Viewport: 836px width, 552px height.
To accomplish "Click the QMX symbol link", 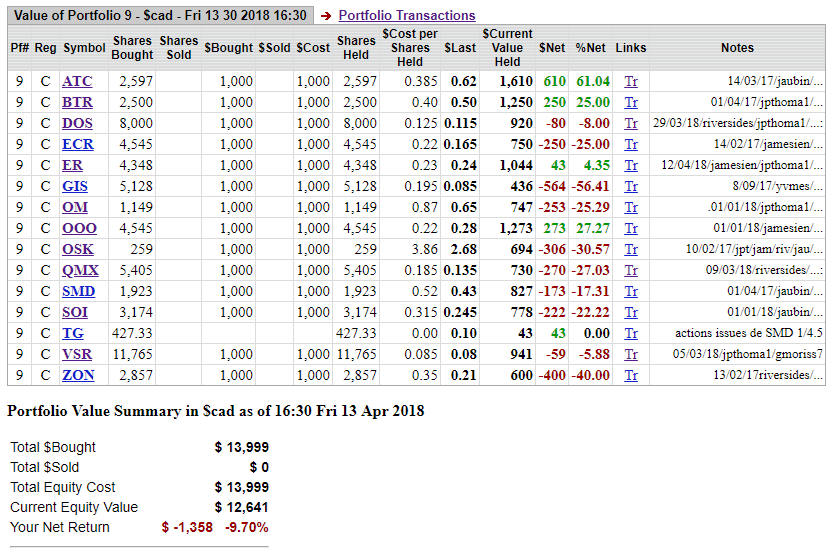I will coord(80,271).
